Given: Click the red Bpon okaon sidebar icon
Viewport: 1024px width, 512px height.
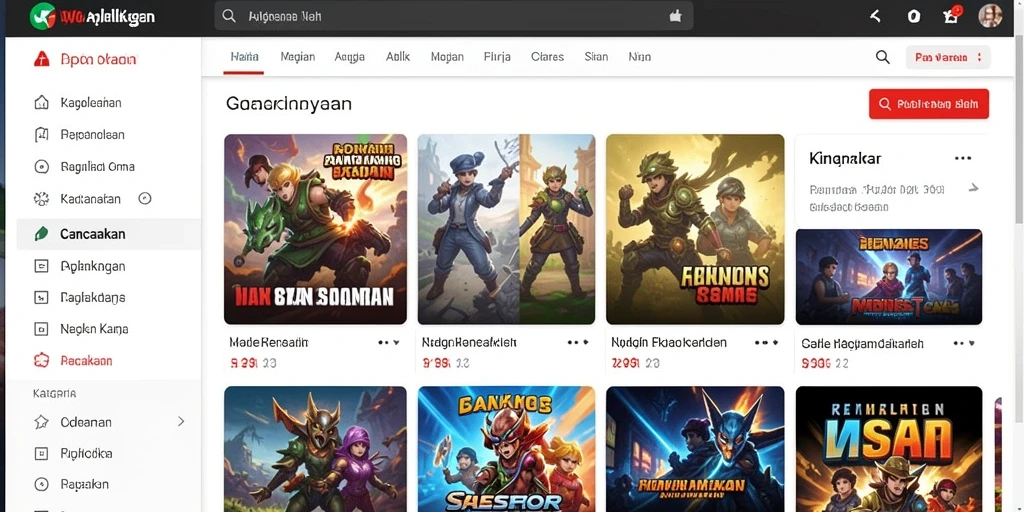Looking at the screenshot, I should coord(41,59).
